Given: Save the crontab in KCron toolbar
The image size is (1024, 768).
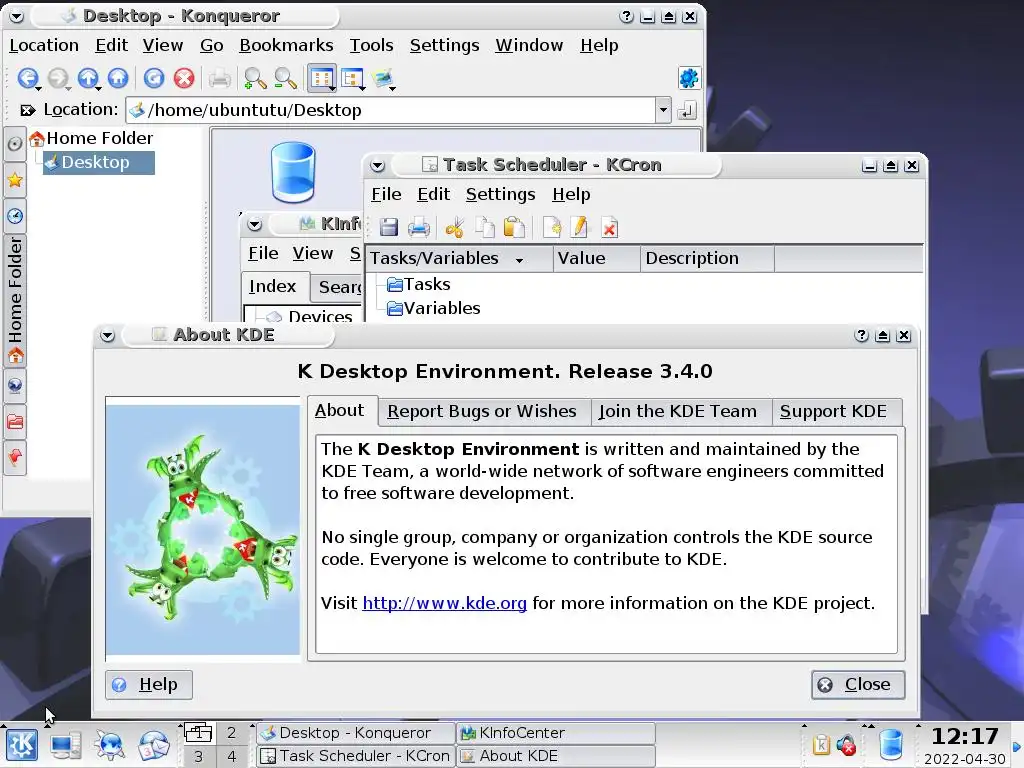Looking at the screenshot, I should coord(389,227).
